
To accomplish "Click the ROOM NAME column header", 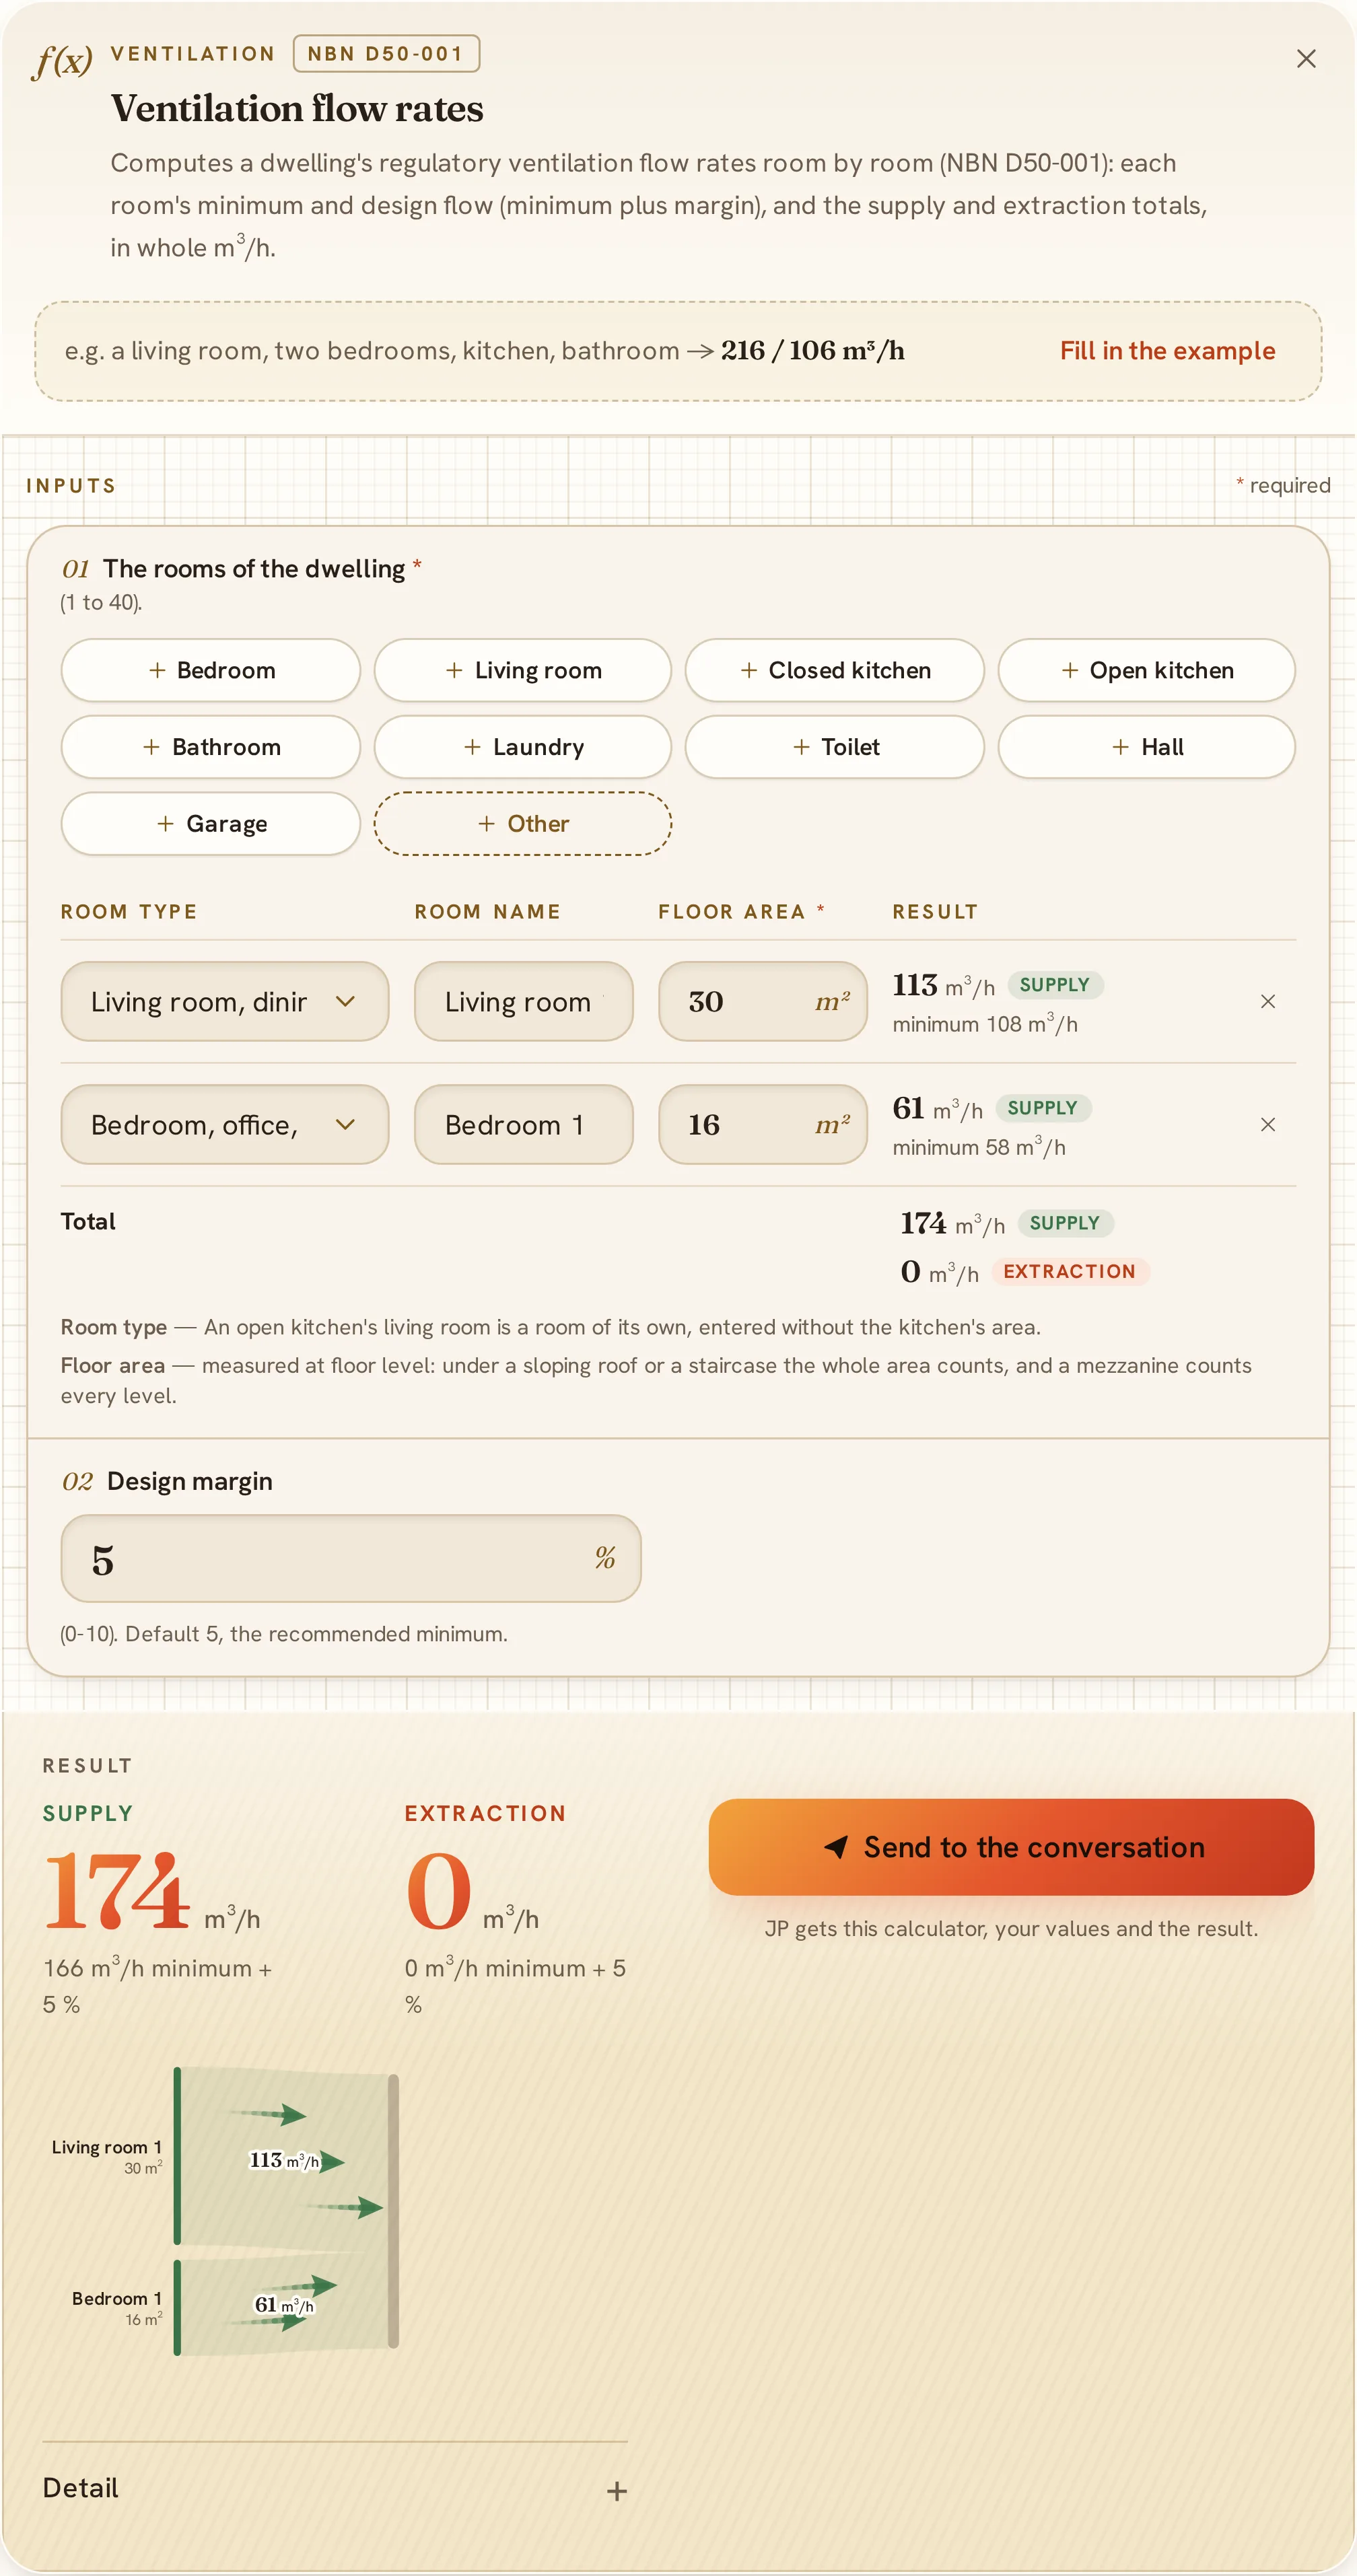I will (487, 912).
